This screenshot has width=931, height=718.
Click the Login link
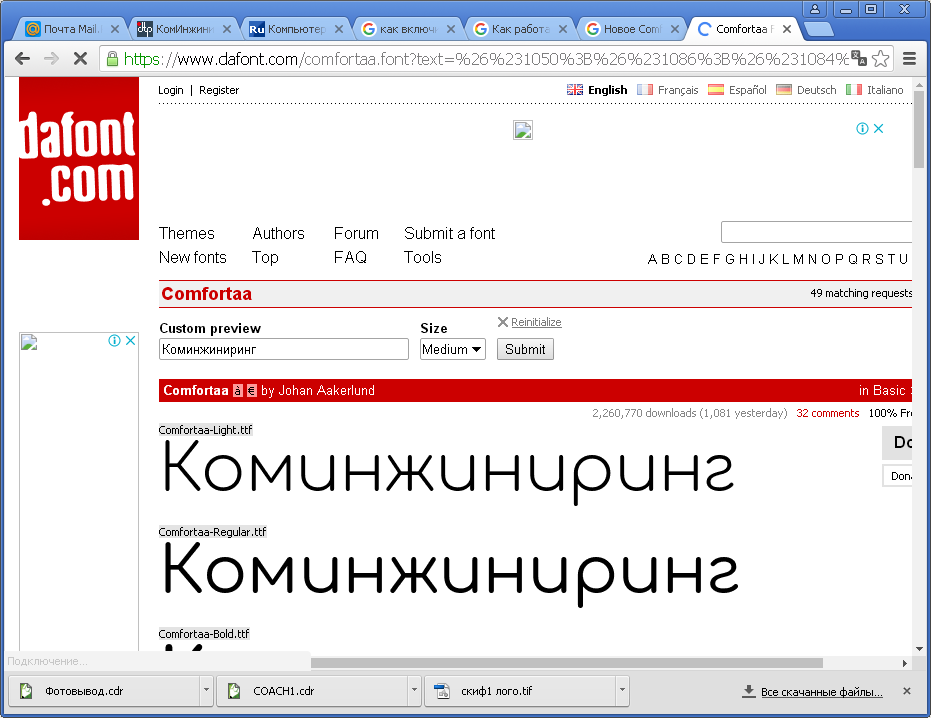(170, 90)
